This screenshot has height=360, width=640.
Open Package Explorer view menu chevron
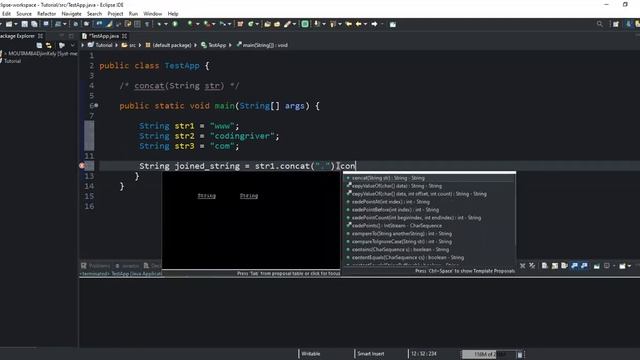(x=73, y=45)
